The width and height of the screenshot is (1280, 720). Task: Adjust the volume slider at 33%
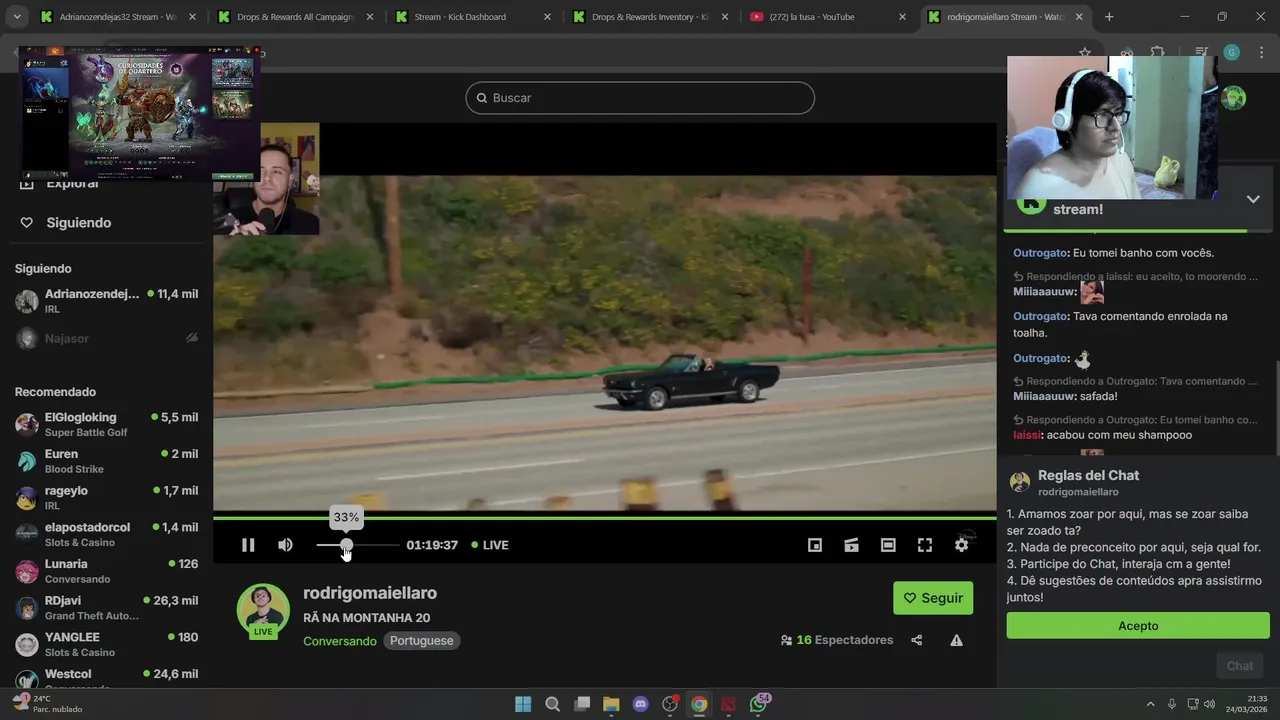coord(346,545)
